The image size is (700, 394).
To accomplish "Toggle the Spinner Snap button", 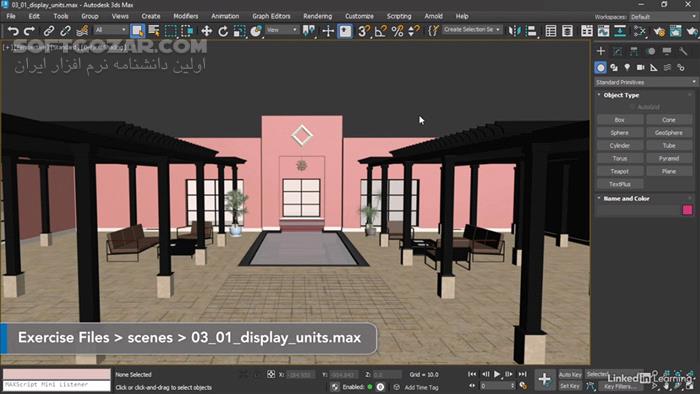I will point(414,31).
